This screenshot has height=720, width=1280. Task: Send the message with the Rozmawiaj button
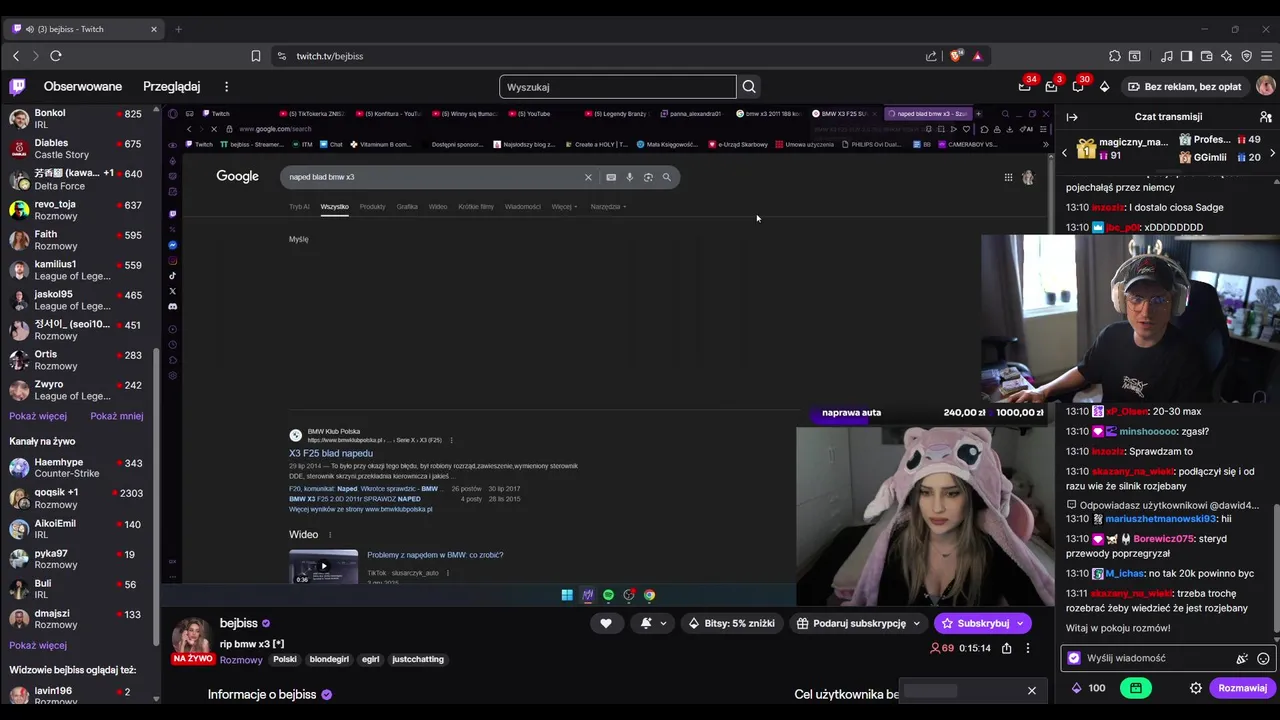[1242, 688]
